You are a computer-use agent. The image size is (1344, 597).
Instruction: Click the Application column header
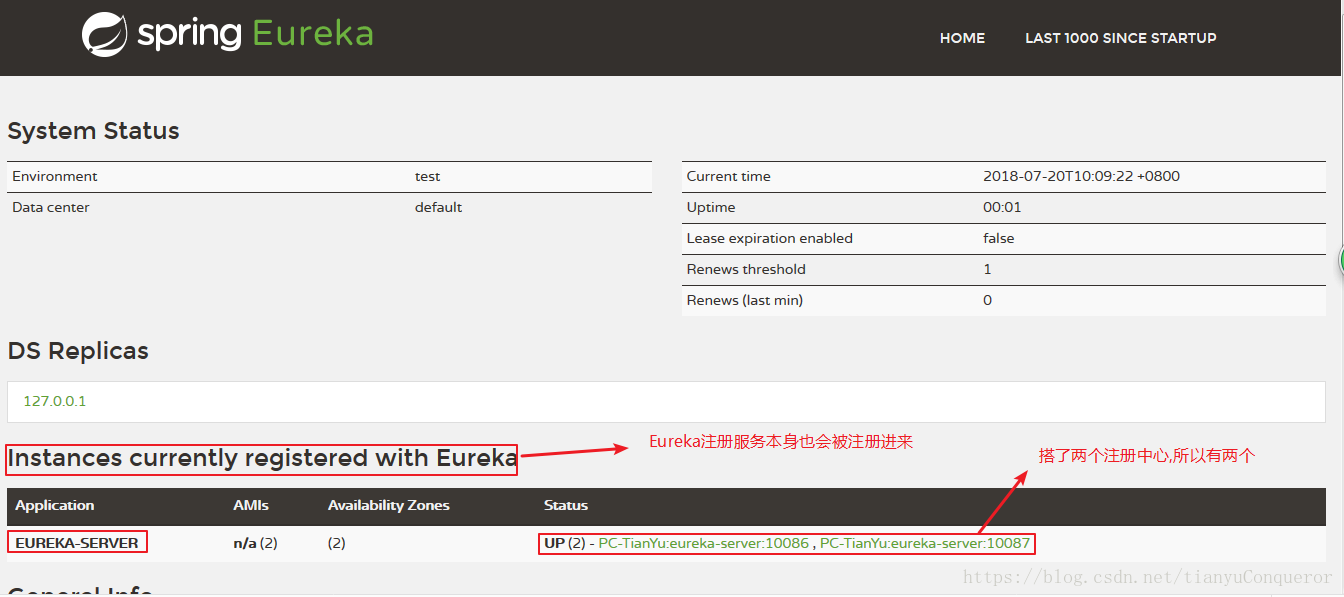click(55, 506)
